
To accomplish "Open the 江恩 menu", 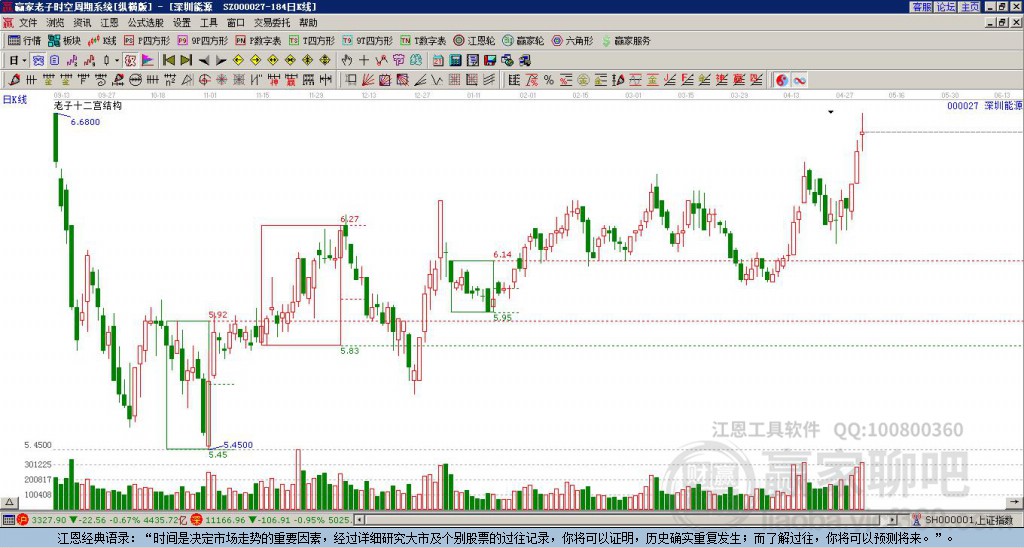I will point(110,23).
